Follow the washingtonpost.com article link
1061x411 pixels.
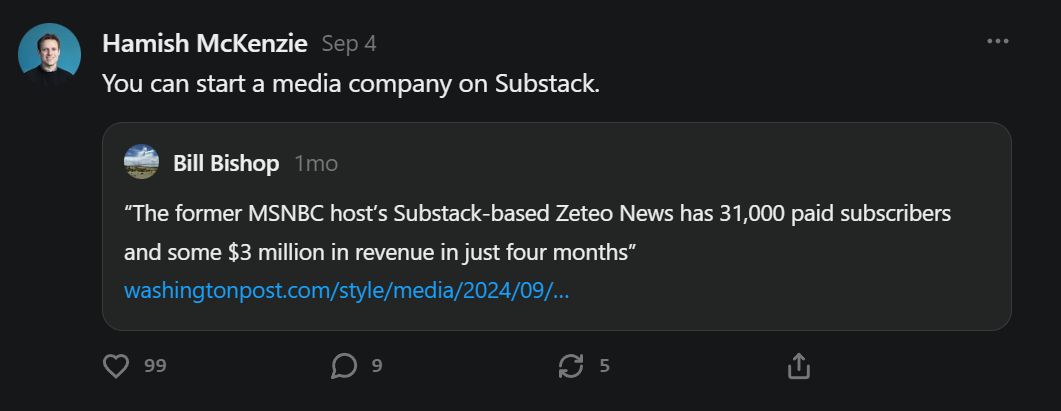click(346, 291)
